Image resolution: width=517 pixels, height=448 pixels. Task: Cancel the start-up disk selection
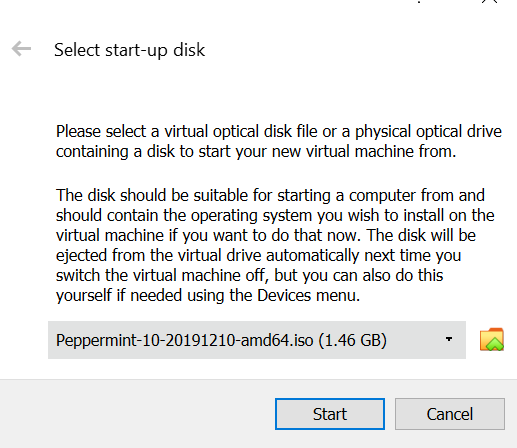(450, 414)
